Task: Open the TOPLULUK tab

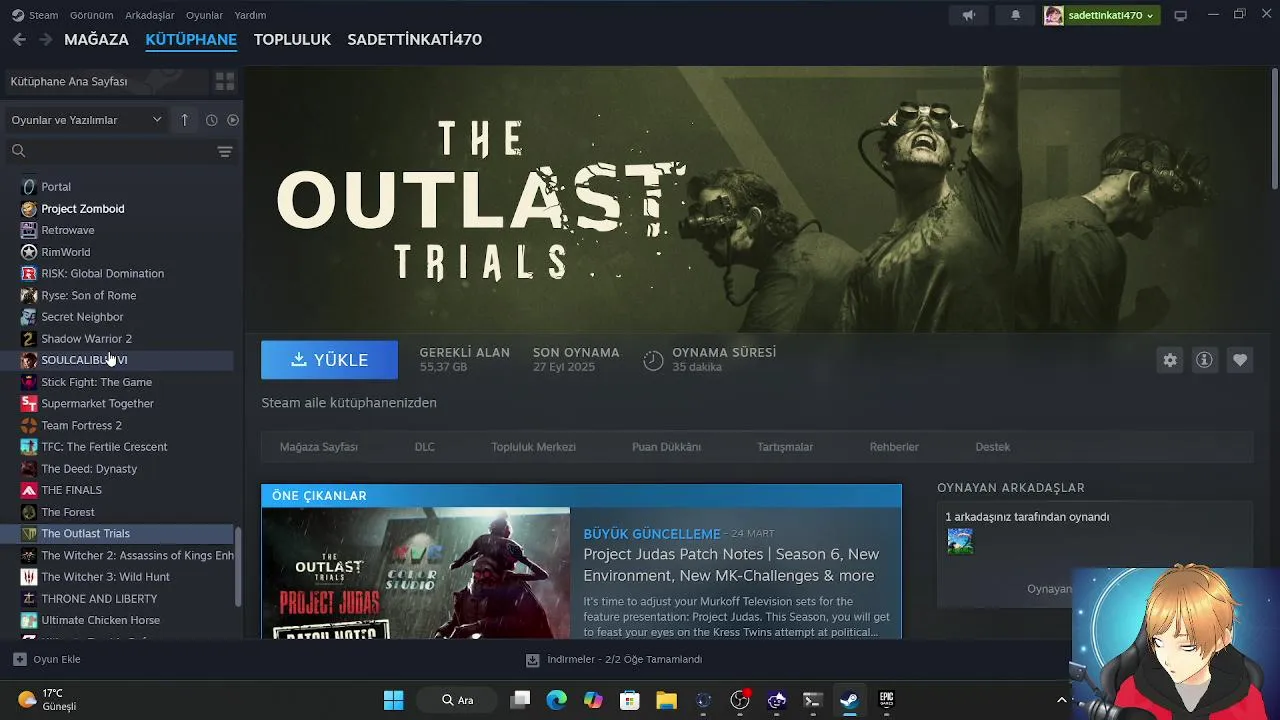Action: point(292,40)
